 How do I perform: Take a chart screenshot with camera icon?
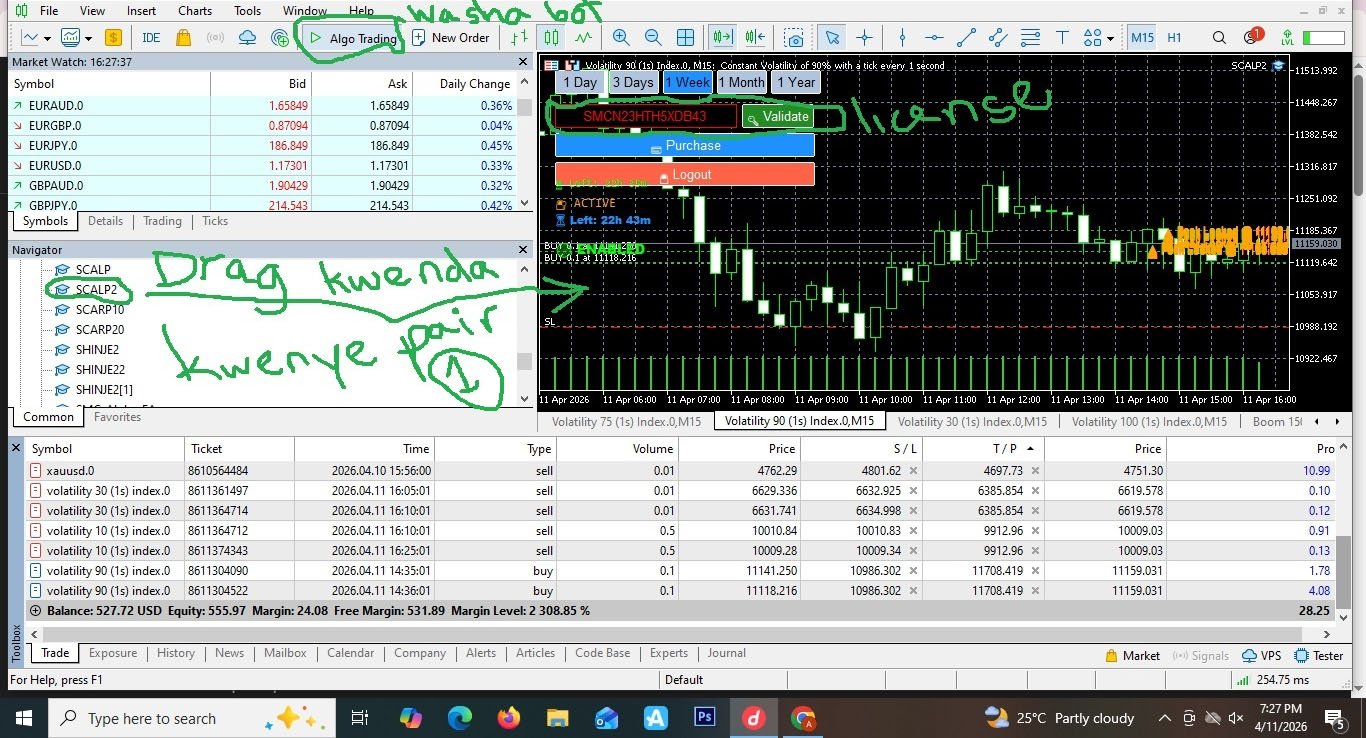pos(794,38)
